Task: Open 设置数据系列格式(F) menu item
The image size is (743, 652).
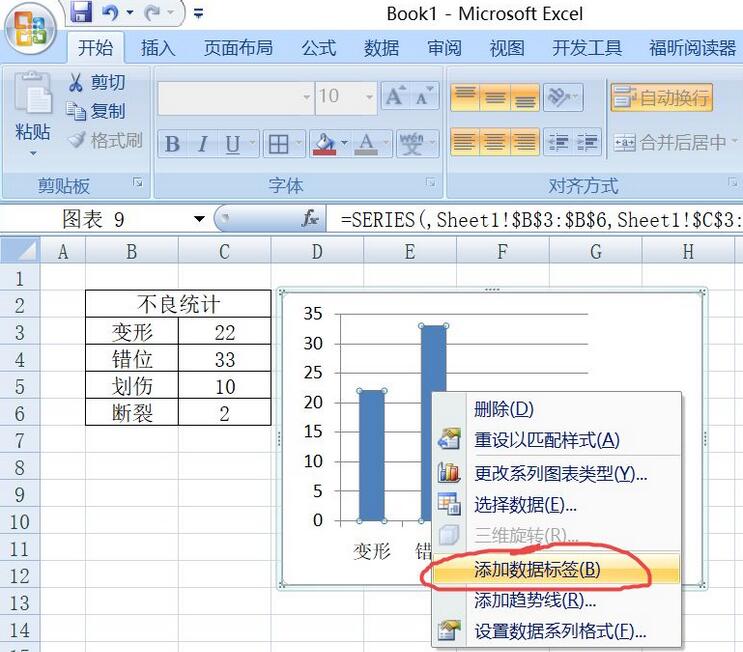Action: (557, 631)
